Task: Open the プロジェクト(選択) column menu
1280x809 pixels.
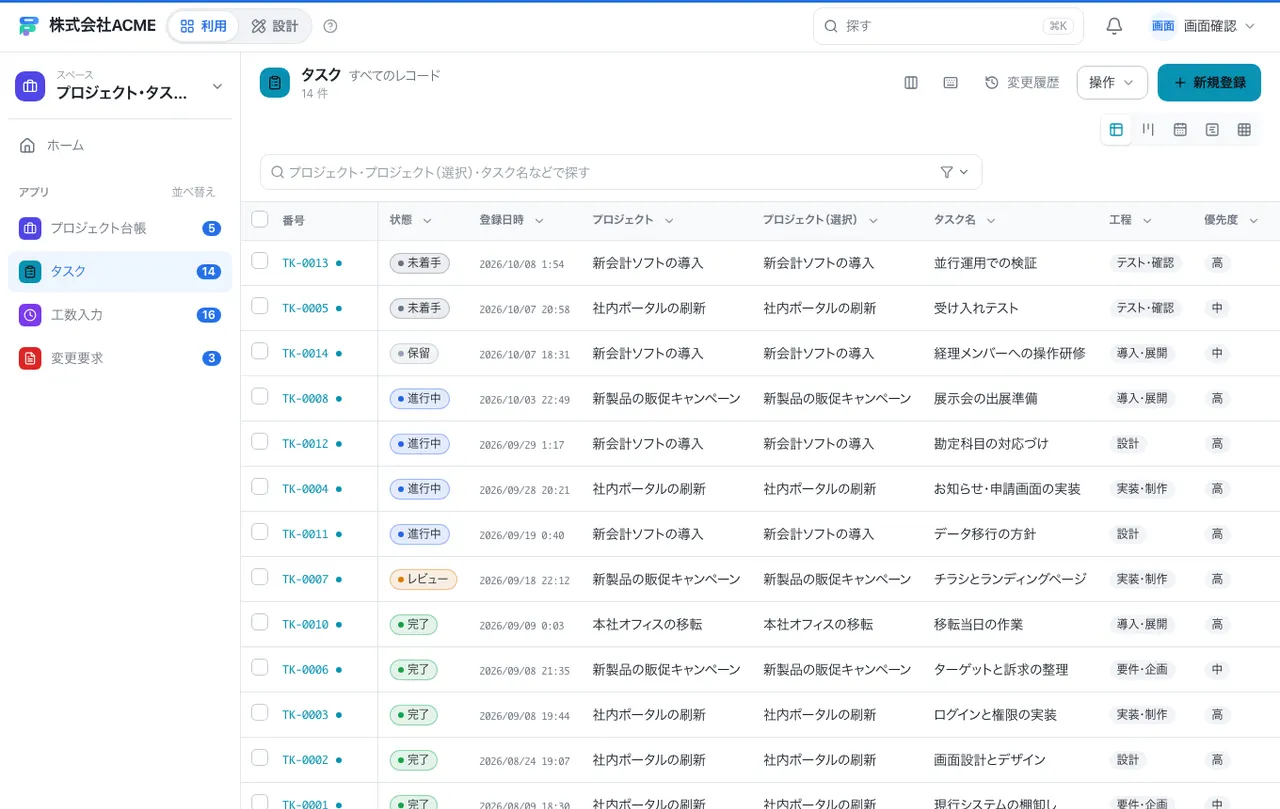Action: [x=873, y=220]
